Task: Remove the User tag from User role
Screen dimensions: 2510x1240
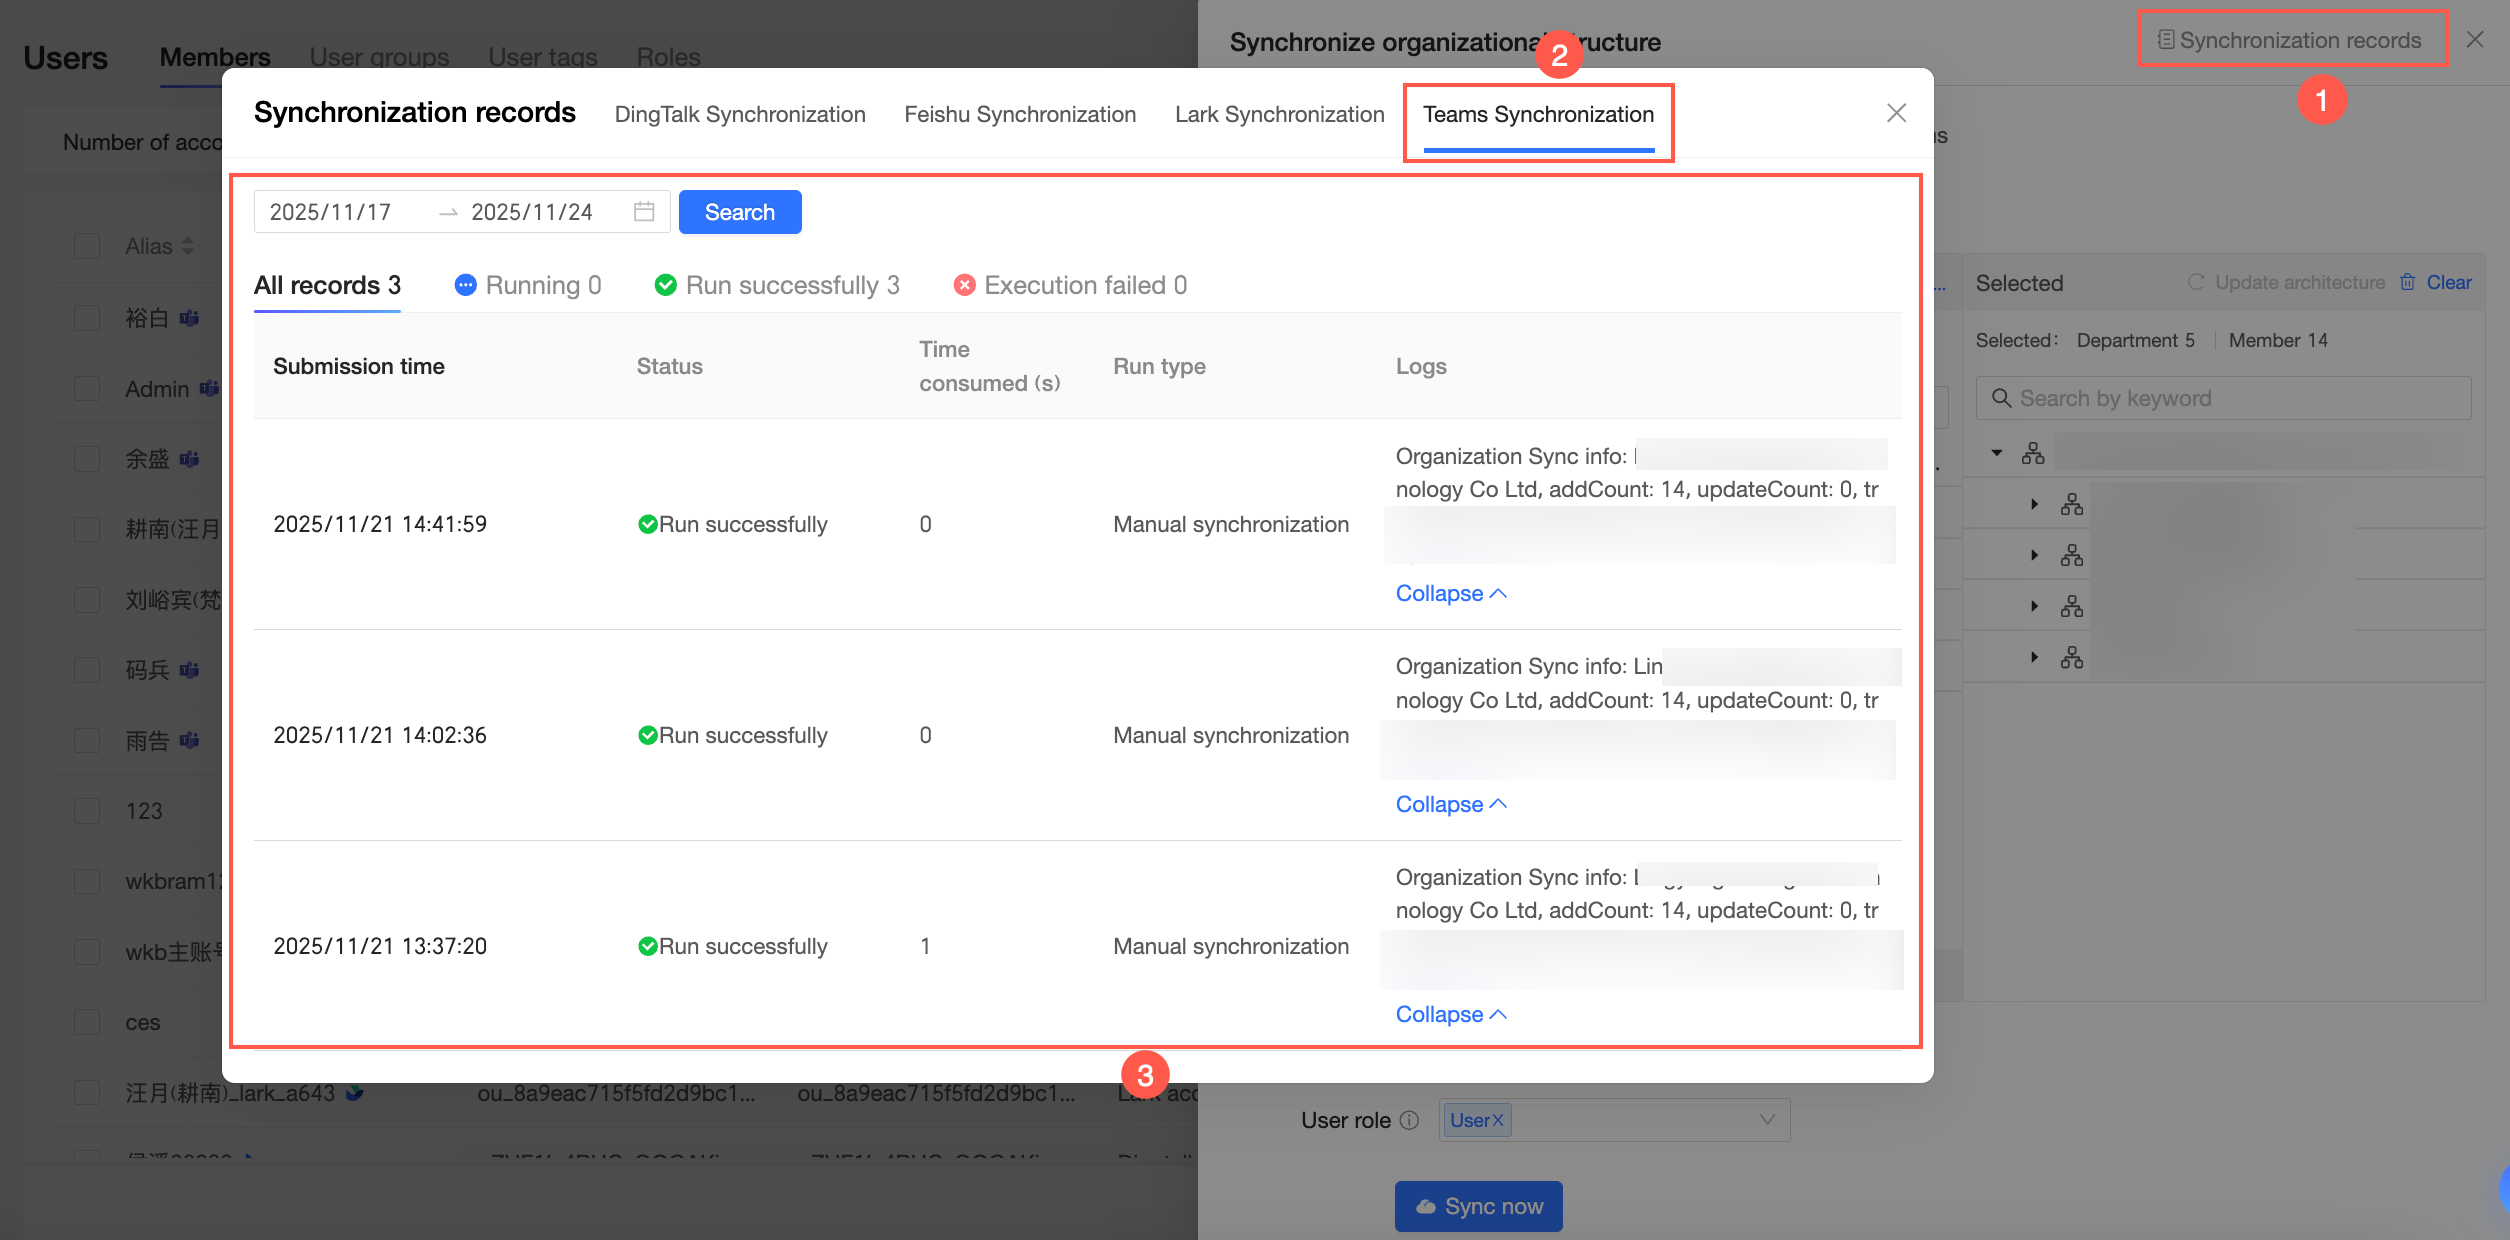Action: [x=1498, y=1120]
